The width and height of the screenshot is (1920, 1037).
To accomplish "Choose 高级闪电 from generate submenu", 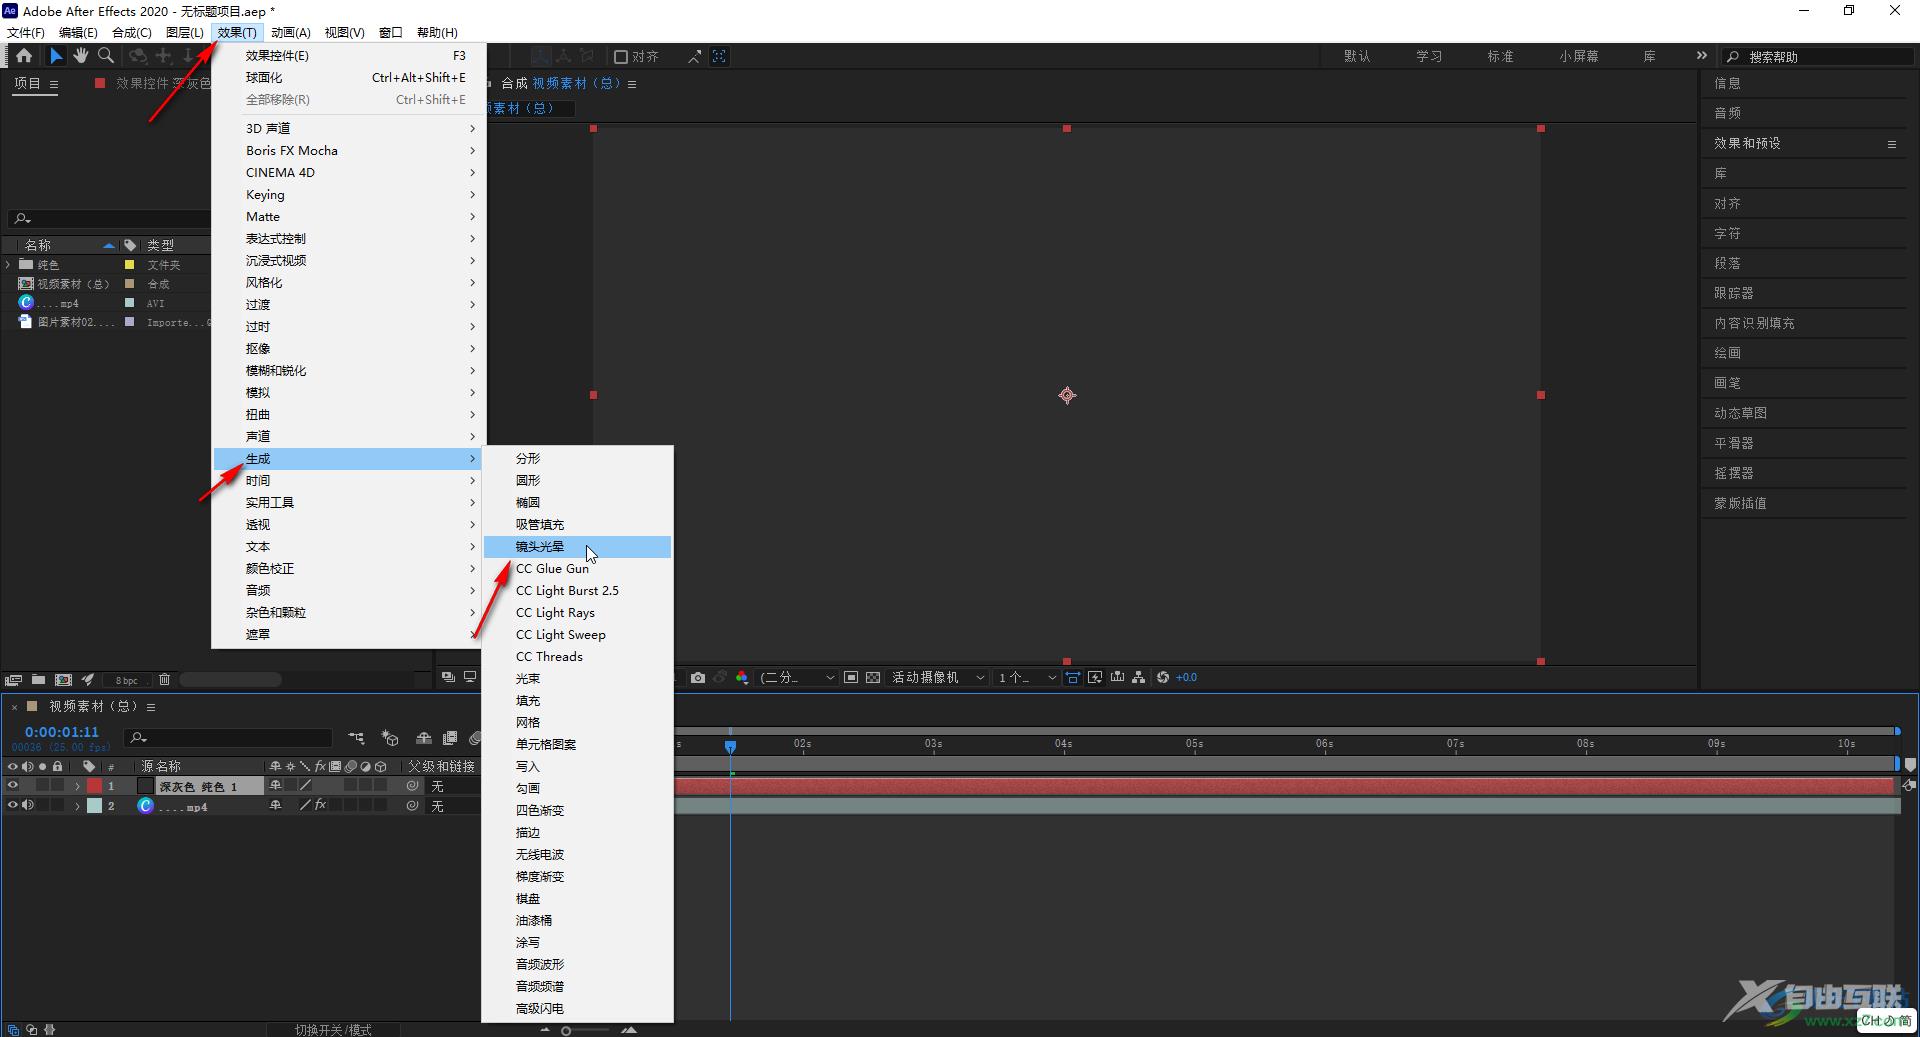I will [577, 1009].
